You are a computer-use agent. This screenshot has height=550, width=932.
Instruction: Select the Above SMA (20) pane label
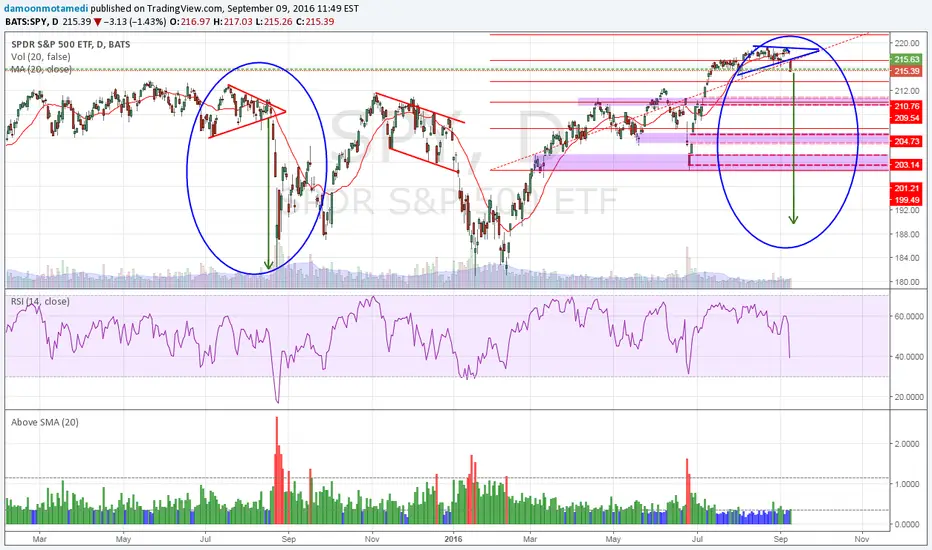45,422
